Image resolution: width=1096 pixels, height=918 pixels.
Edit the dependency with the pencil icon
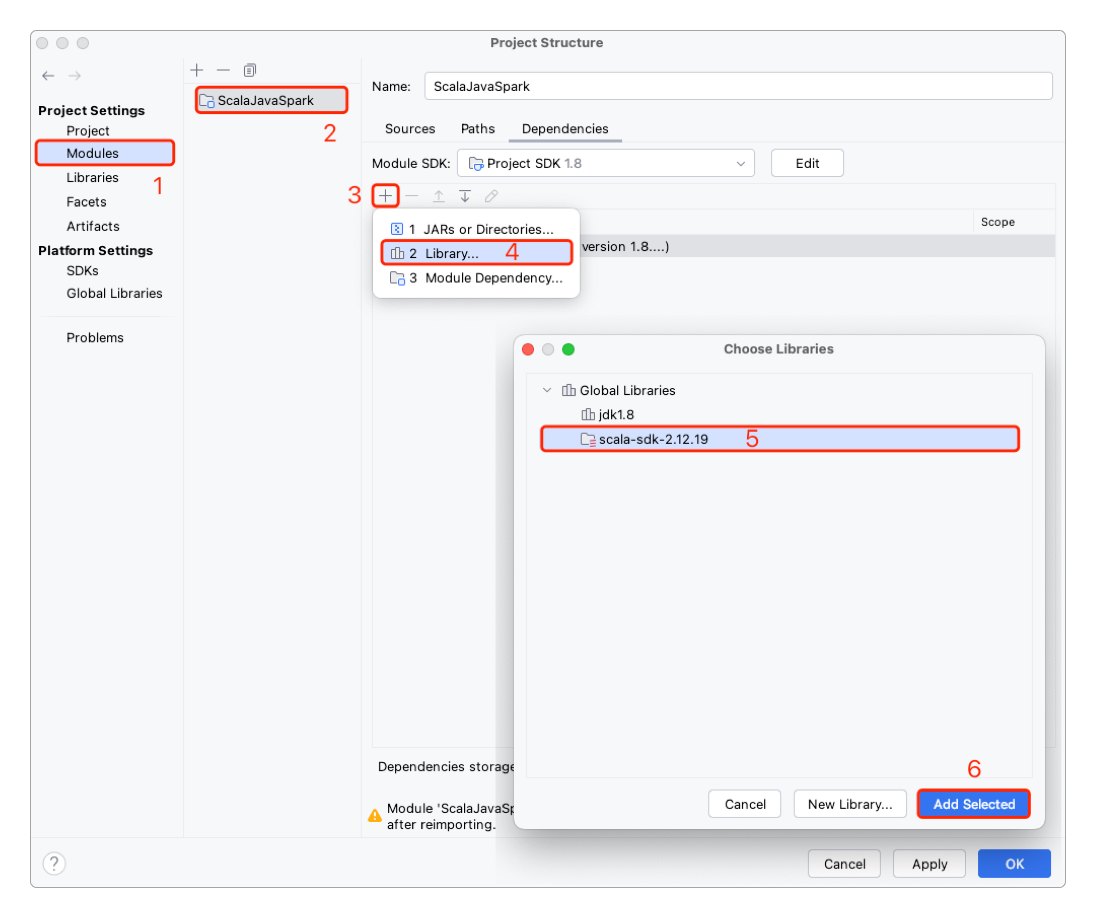pyautogui.click(x=491, y=196)
